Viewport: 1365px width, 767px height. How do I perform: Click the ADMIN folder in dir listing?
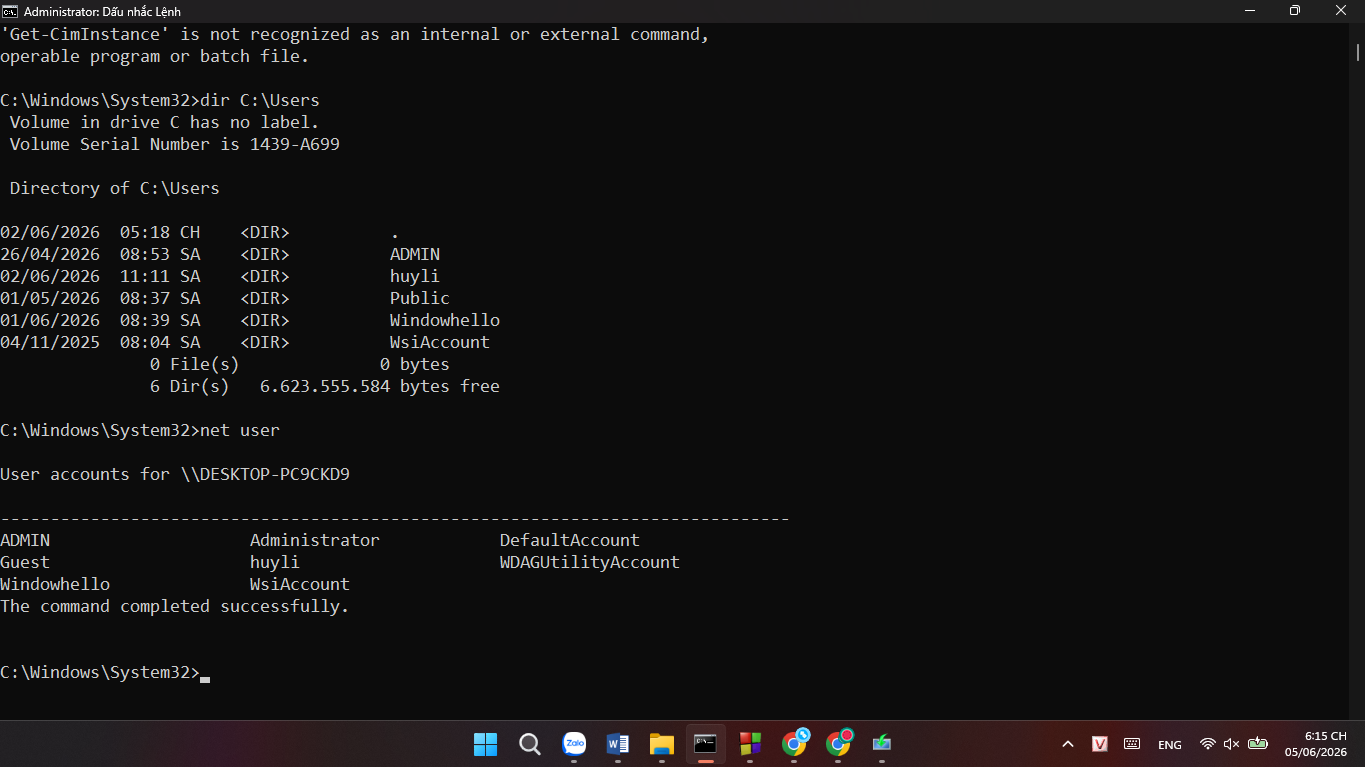415,254
